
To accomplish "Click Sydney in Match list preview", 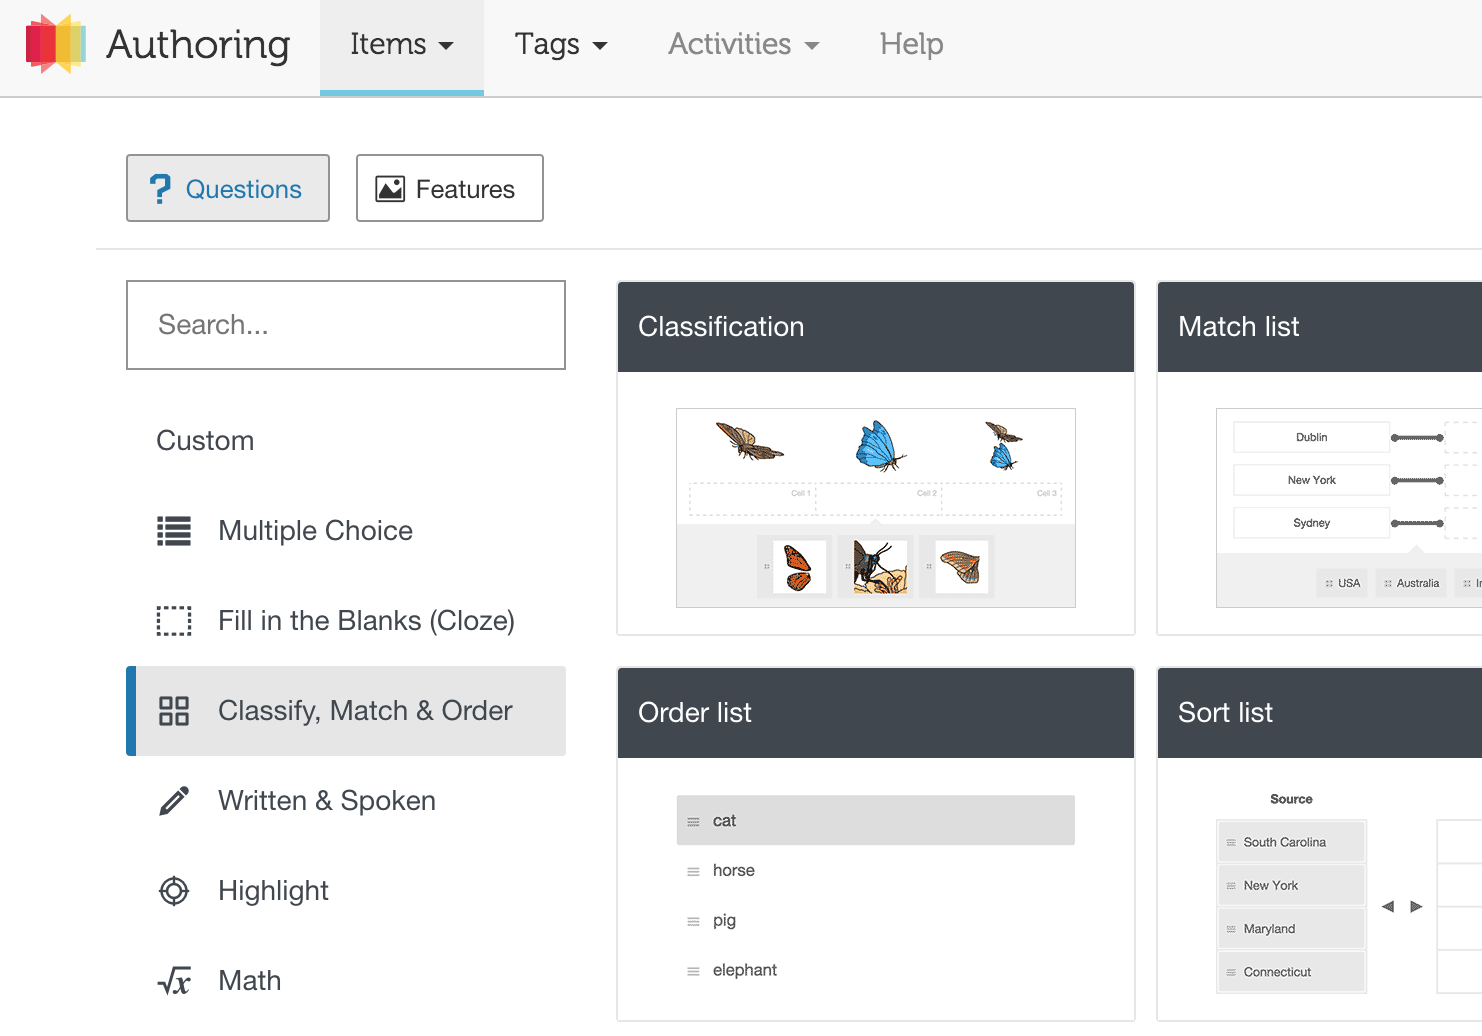I will (x=1312, y=523).
